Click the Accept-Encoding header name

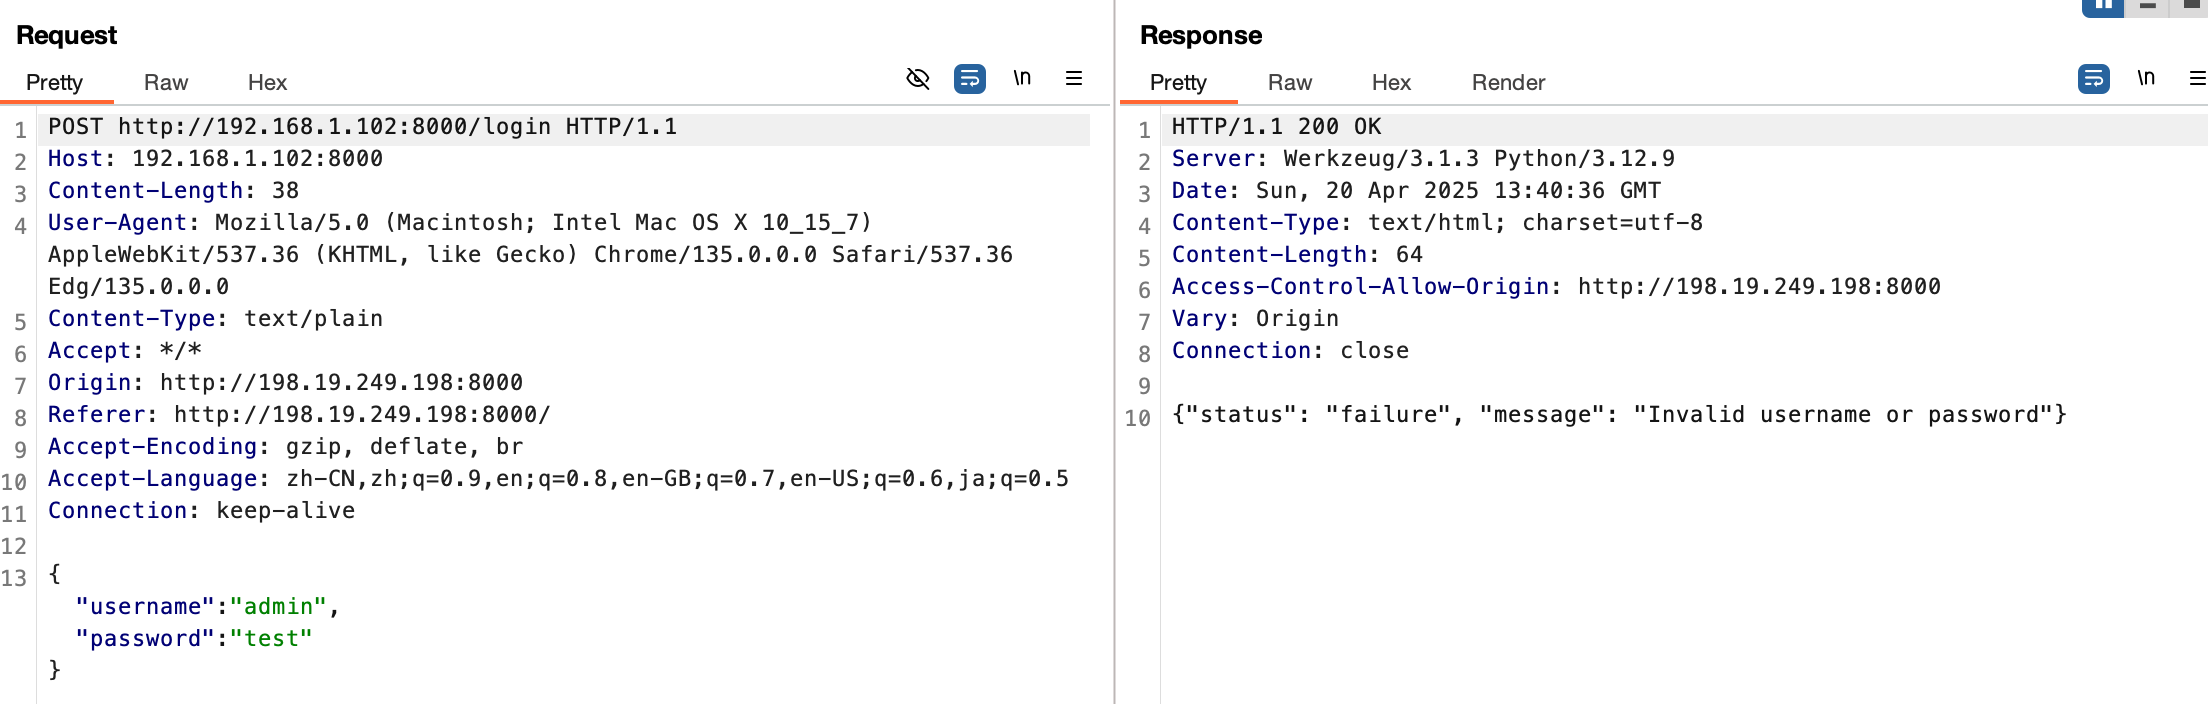point(153,447)
